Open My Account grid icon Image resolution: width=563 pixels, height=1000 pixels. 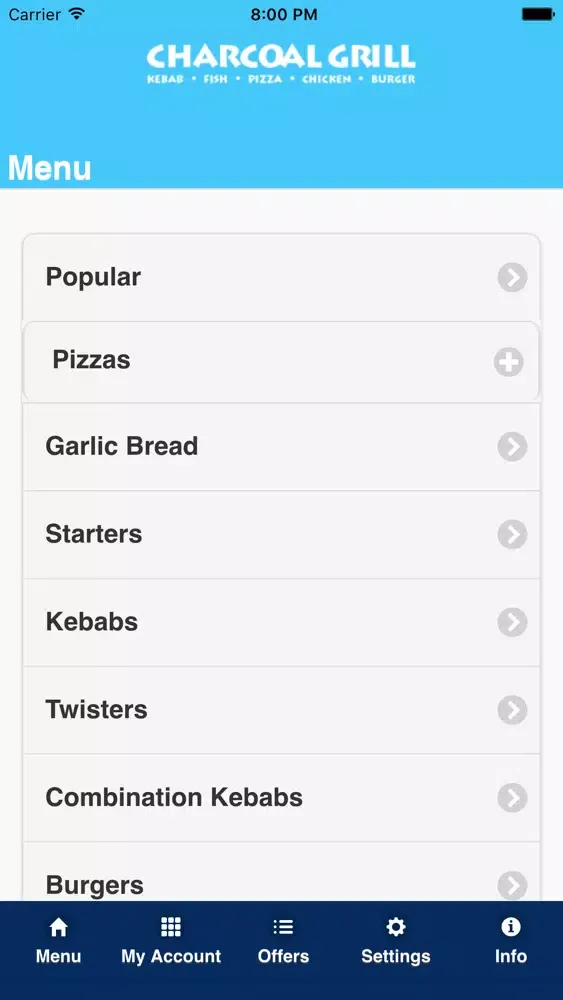tap(171, 927)
